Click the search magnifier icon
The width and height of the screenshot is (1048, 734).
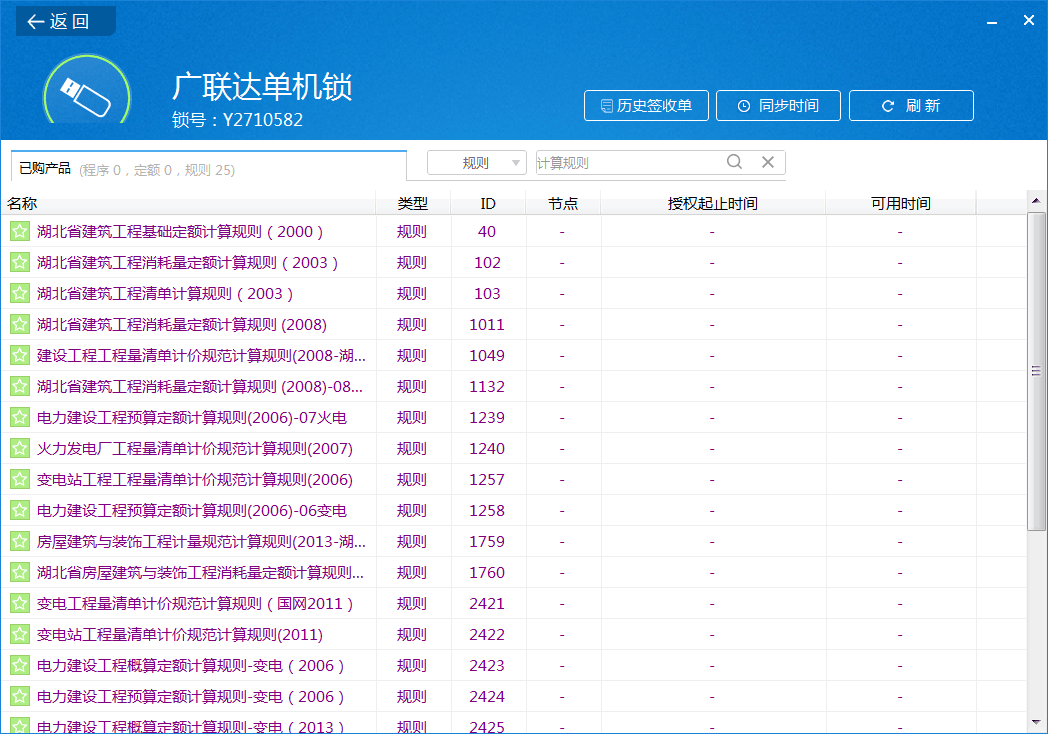(734, 162)
